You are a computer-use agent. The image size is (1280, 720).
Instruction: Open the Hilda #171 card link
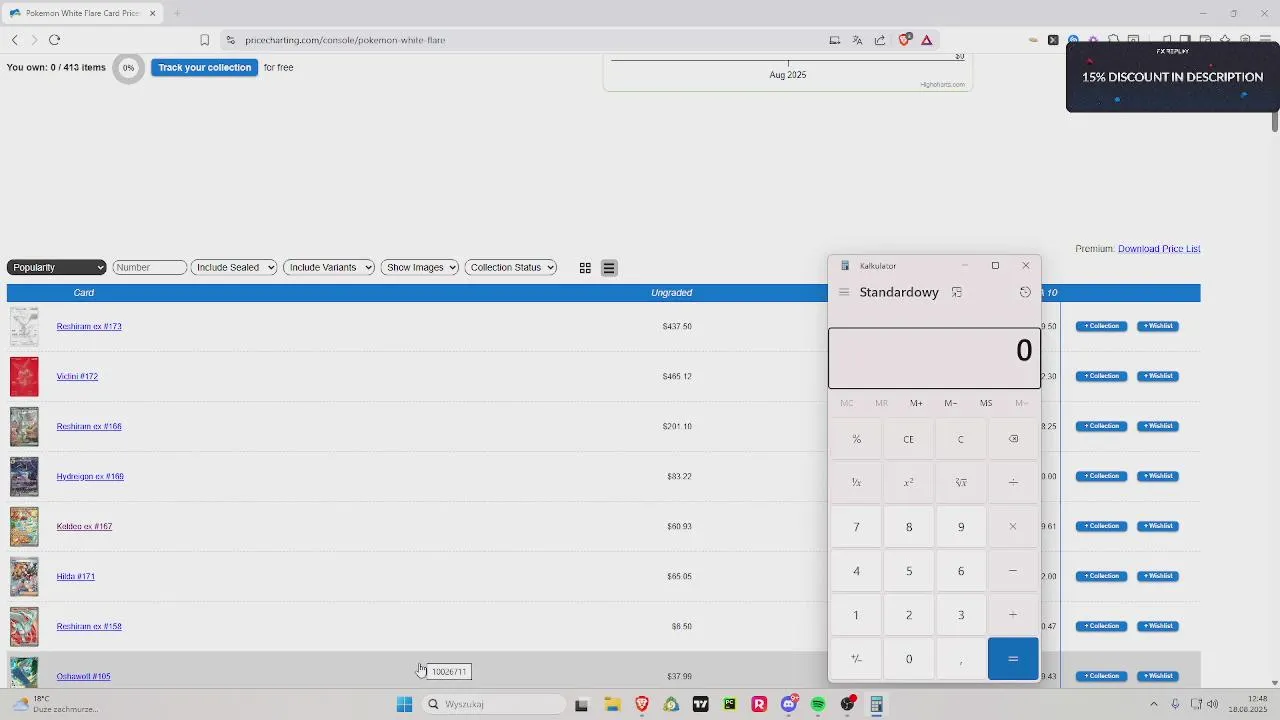pyautogui.click(x=75, y=576)
